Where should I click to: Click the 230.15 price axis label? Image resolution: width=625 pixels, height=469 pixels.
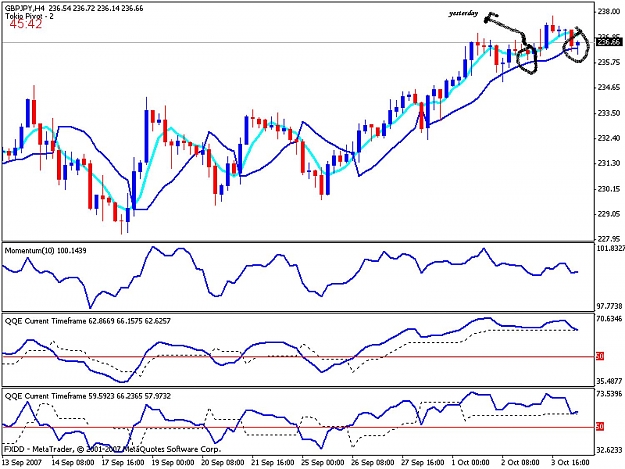[609, 189]
